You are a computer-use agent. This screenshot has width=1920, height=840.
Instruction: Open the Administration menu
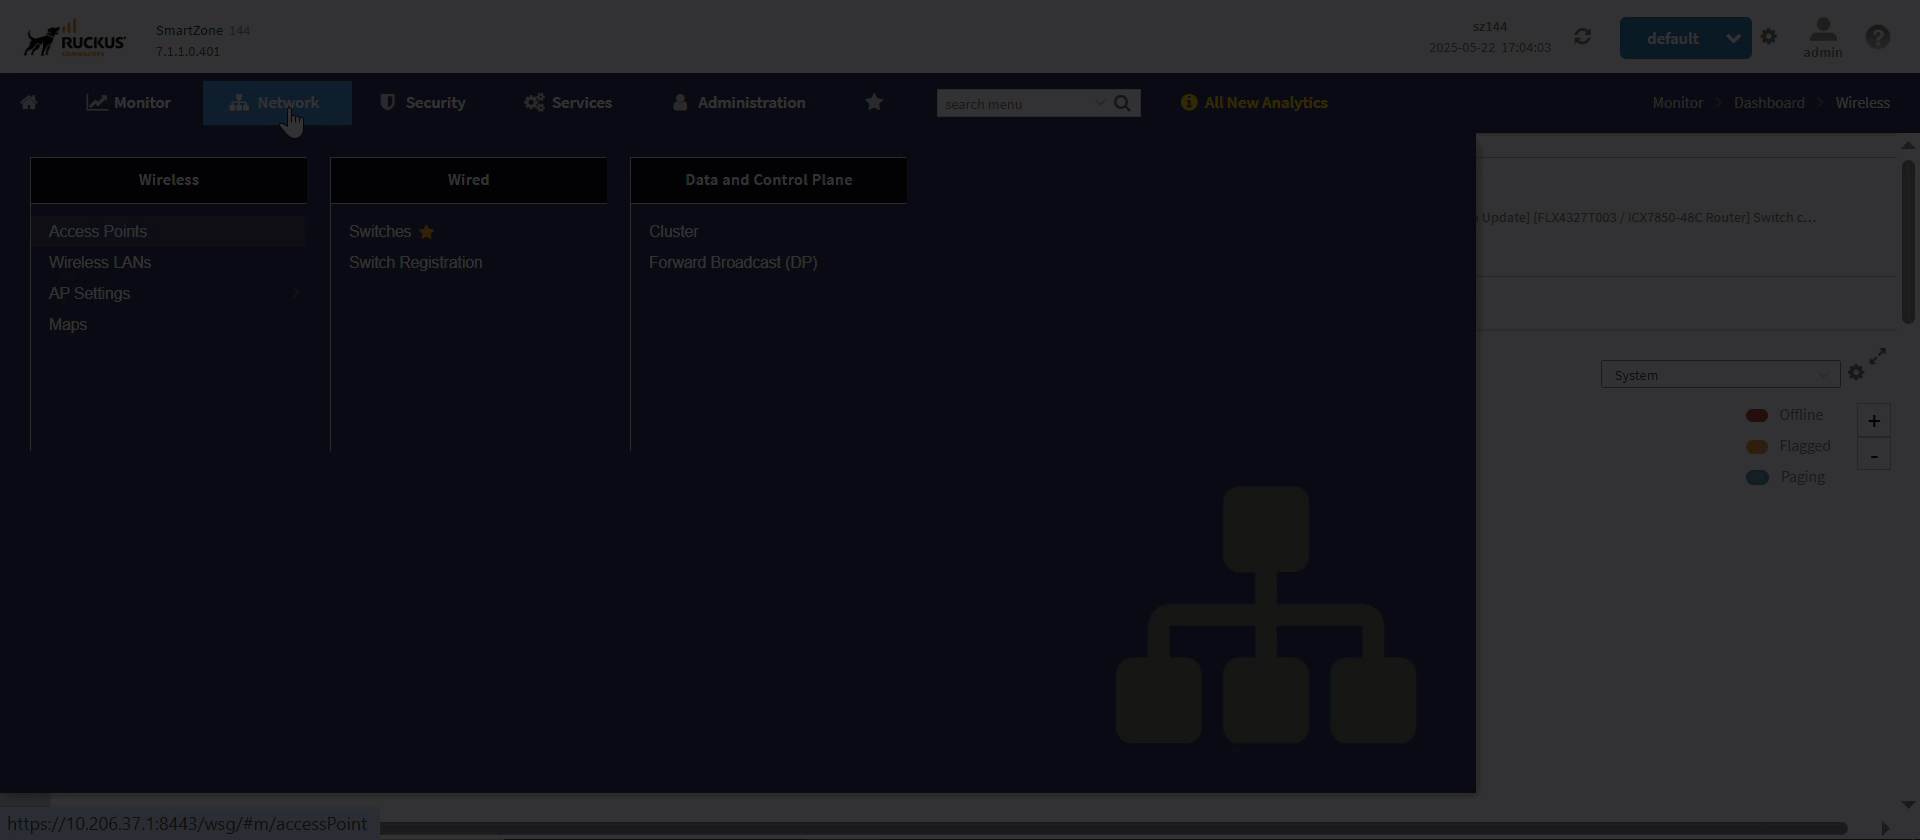pyautogui.click(x=738, y=102)
